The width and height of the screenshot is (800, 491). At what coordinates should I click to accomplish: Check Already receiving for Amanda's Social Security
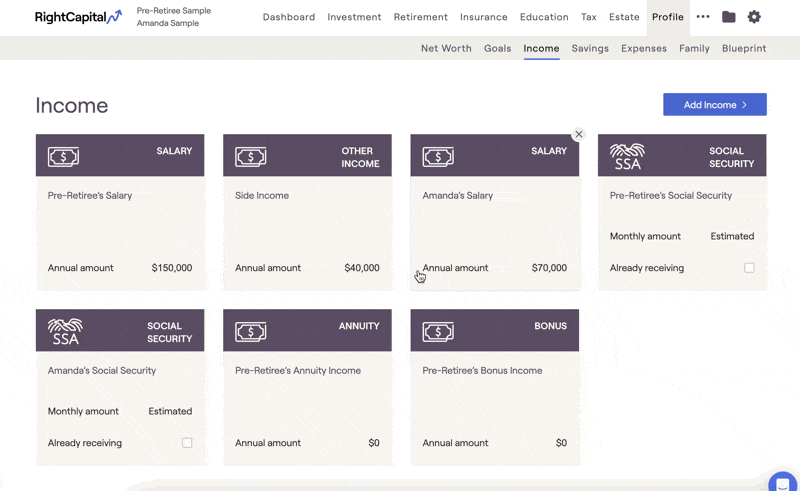187,443
